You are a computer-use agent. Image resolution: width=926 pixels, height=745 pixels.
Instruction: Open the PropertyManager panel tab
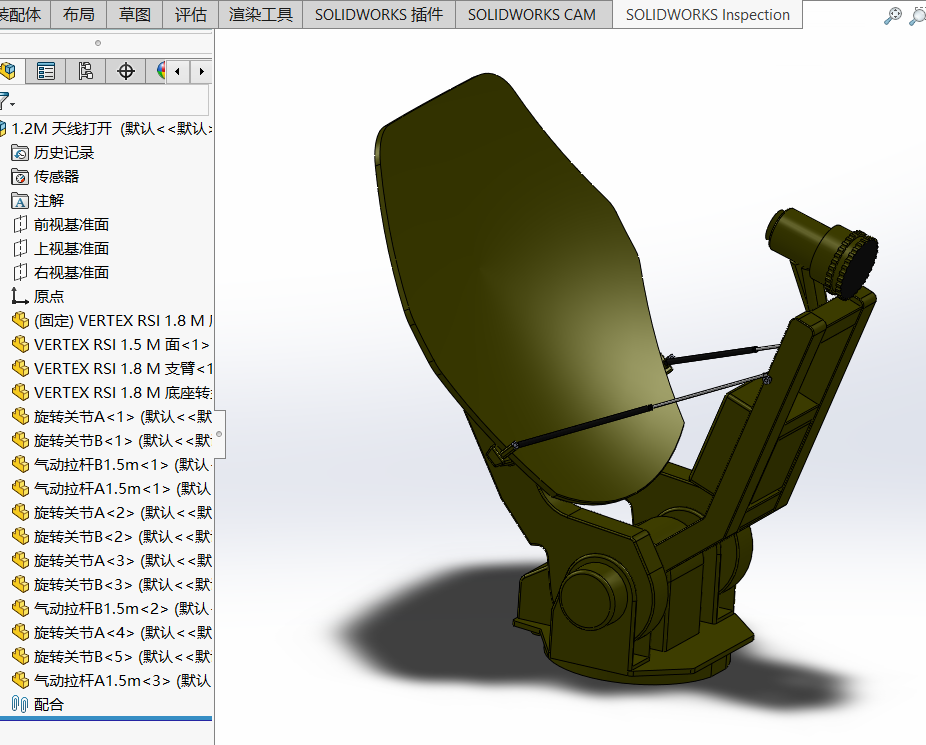click(x=45, y=71)
